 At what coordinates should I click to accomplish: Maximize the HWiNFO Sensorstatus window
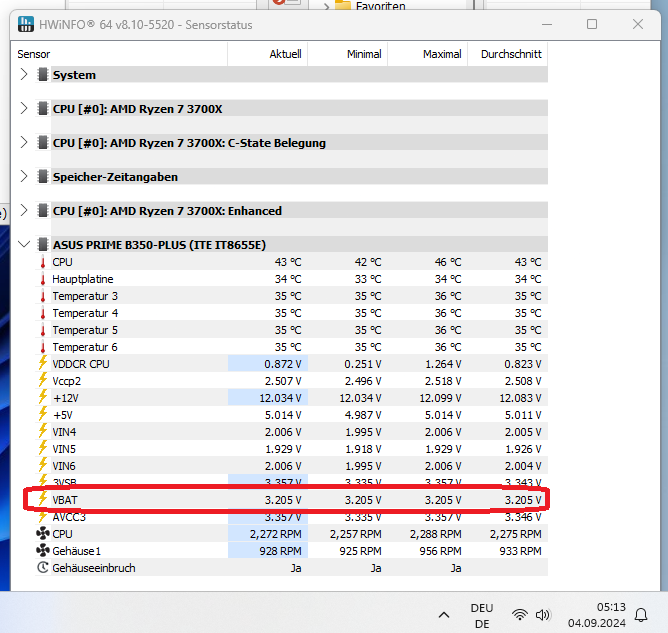[592, 24]
